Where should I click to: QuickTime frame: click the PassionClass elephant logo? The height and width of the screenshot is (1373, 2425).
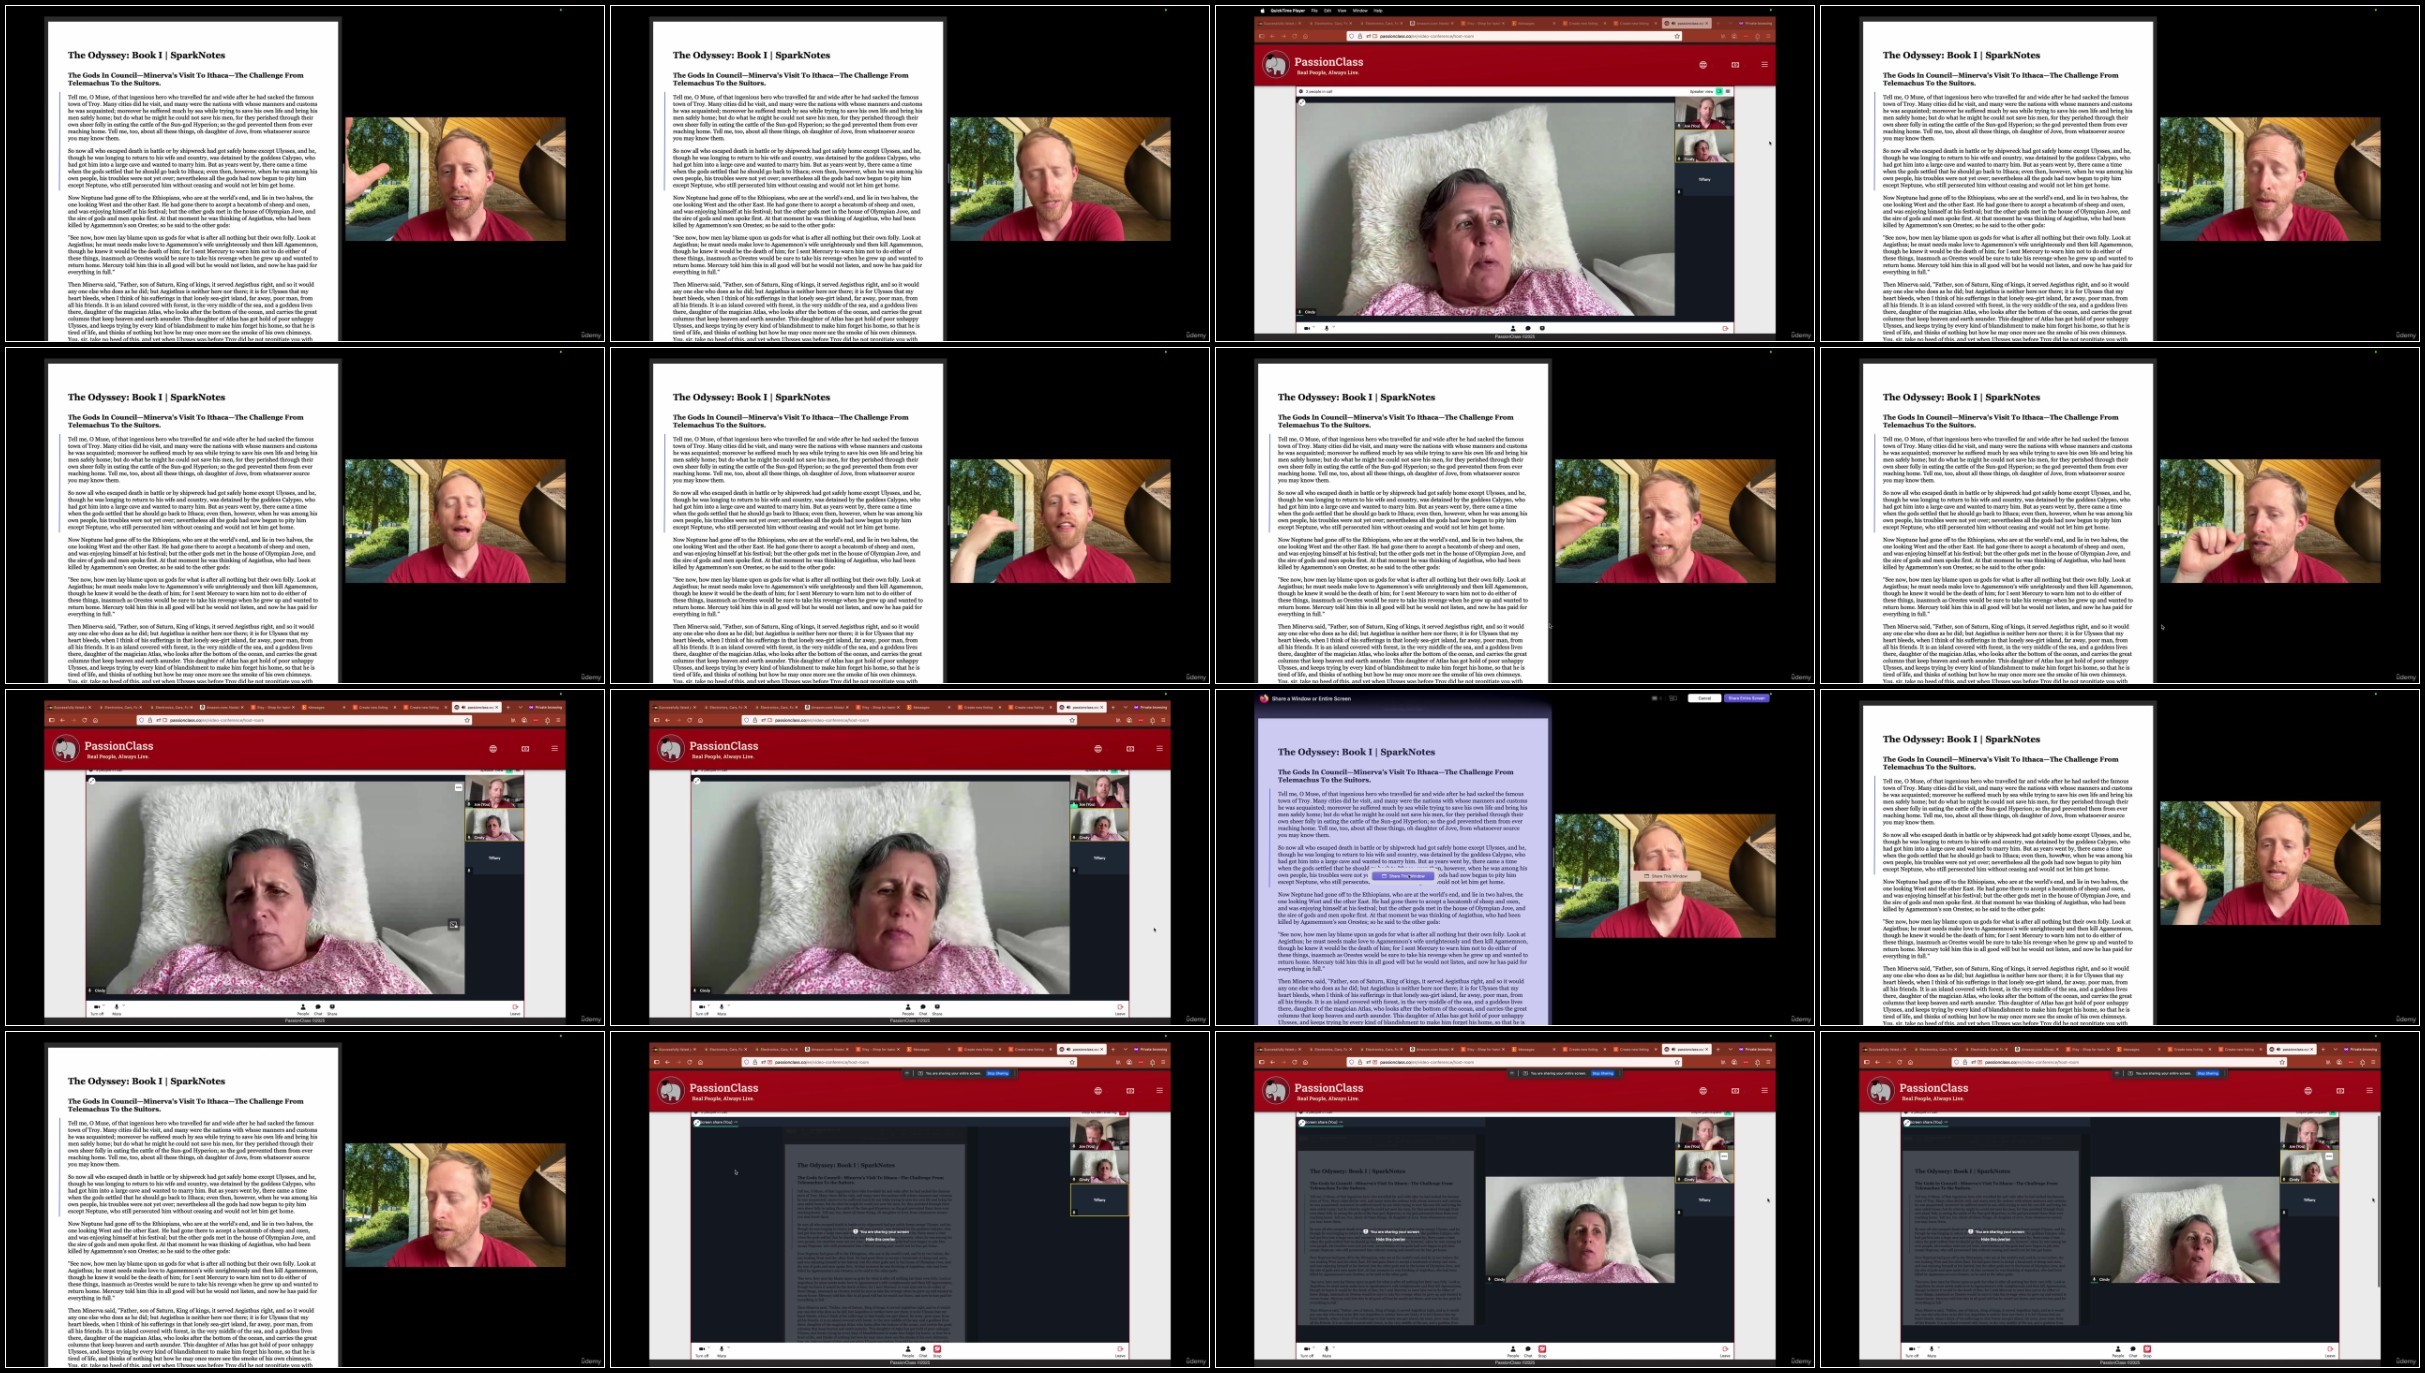click(x=1275, y=66)
